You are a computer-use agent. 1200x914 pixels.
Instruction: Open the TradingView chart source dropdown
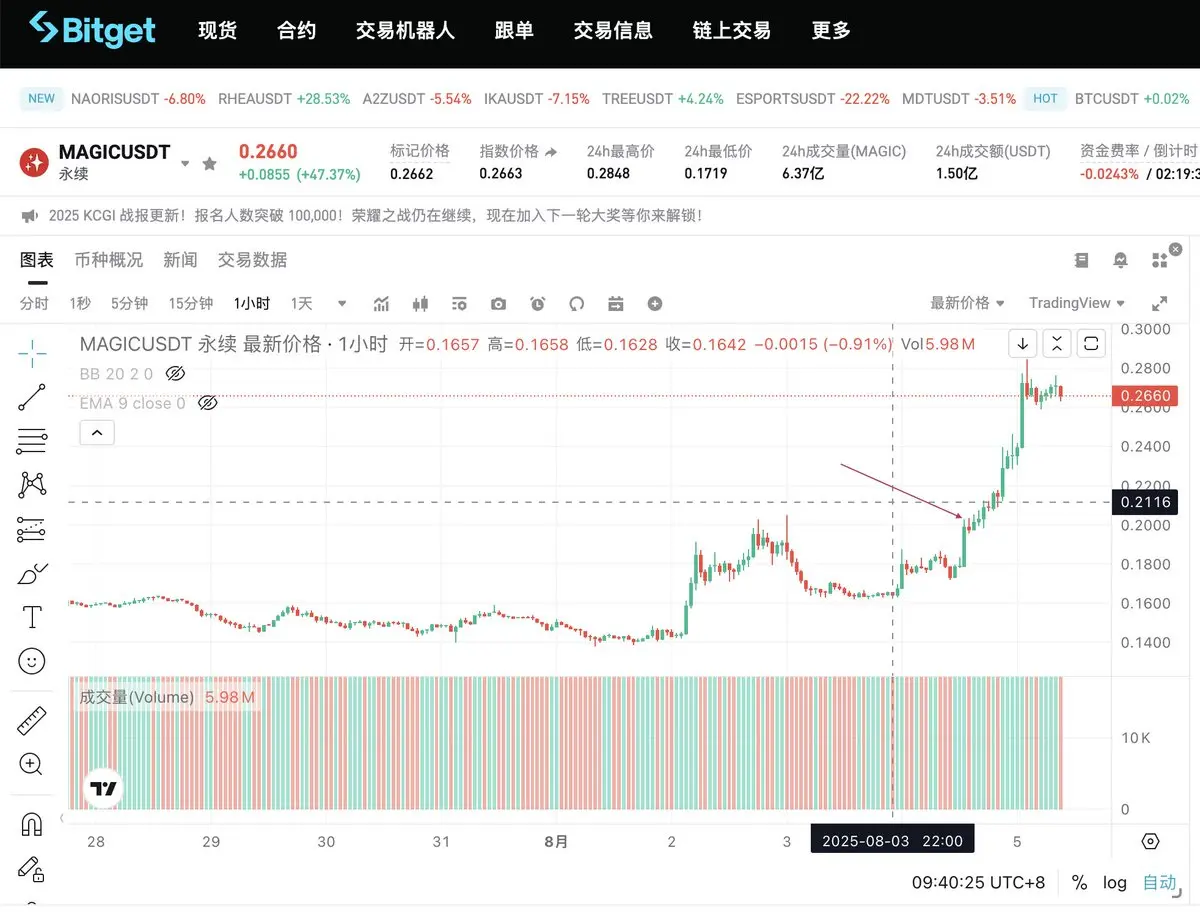pyautogui.click(x=1077, y=303)
